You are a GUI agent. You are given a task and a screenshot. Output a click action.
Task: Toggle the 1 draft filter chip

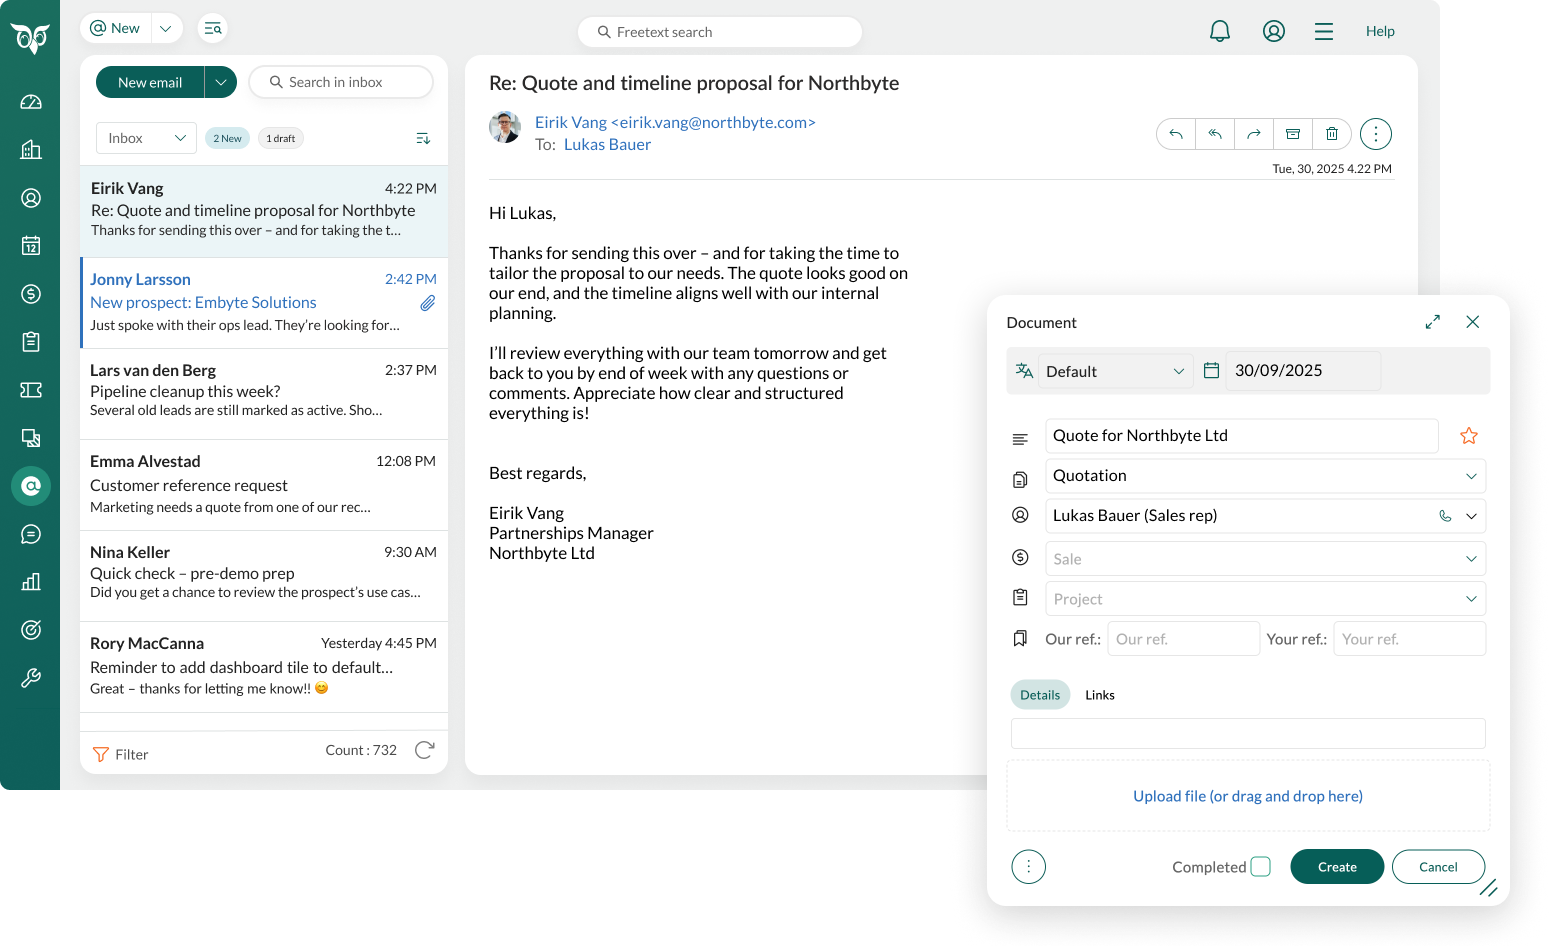tap(280, 138)
